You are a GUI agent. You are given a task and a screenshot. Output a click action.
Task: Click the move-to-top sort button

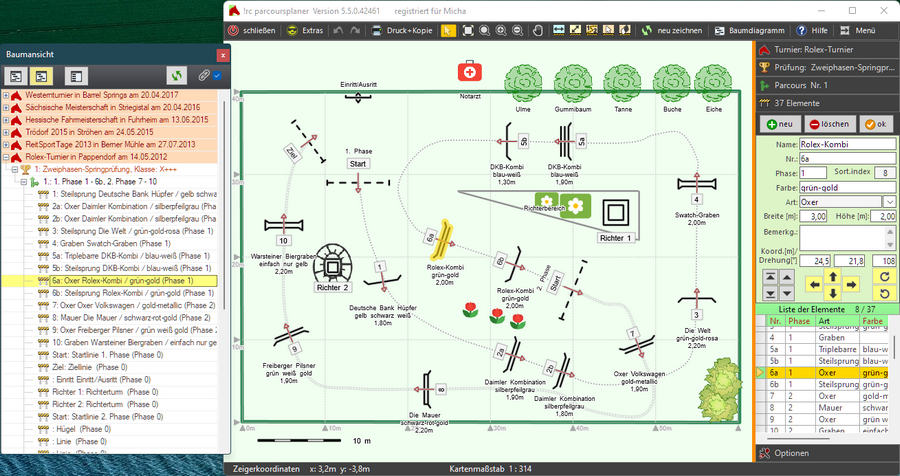[770, 277]
